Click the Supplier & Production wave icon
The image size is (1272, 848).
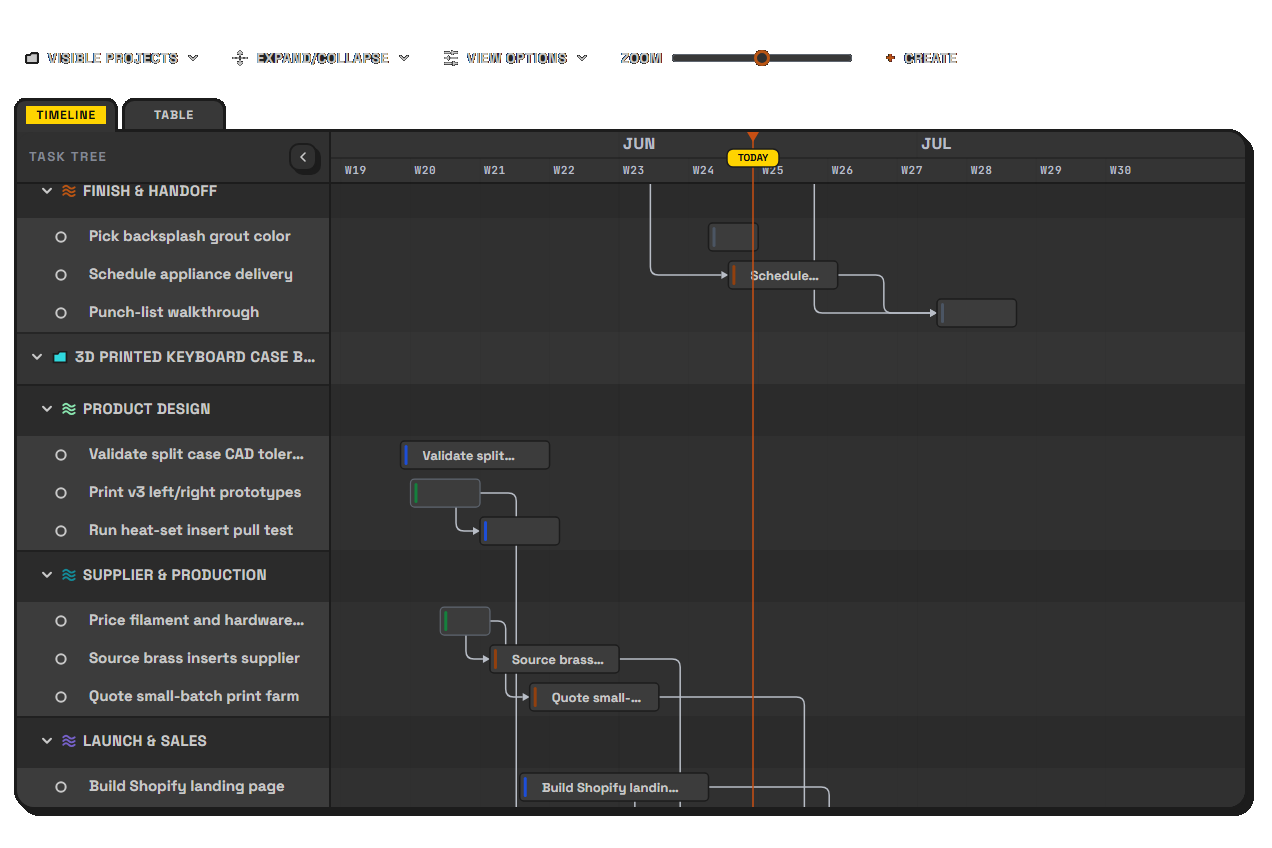(x=69, y=575)
